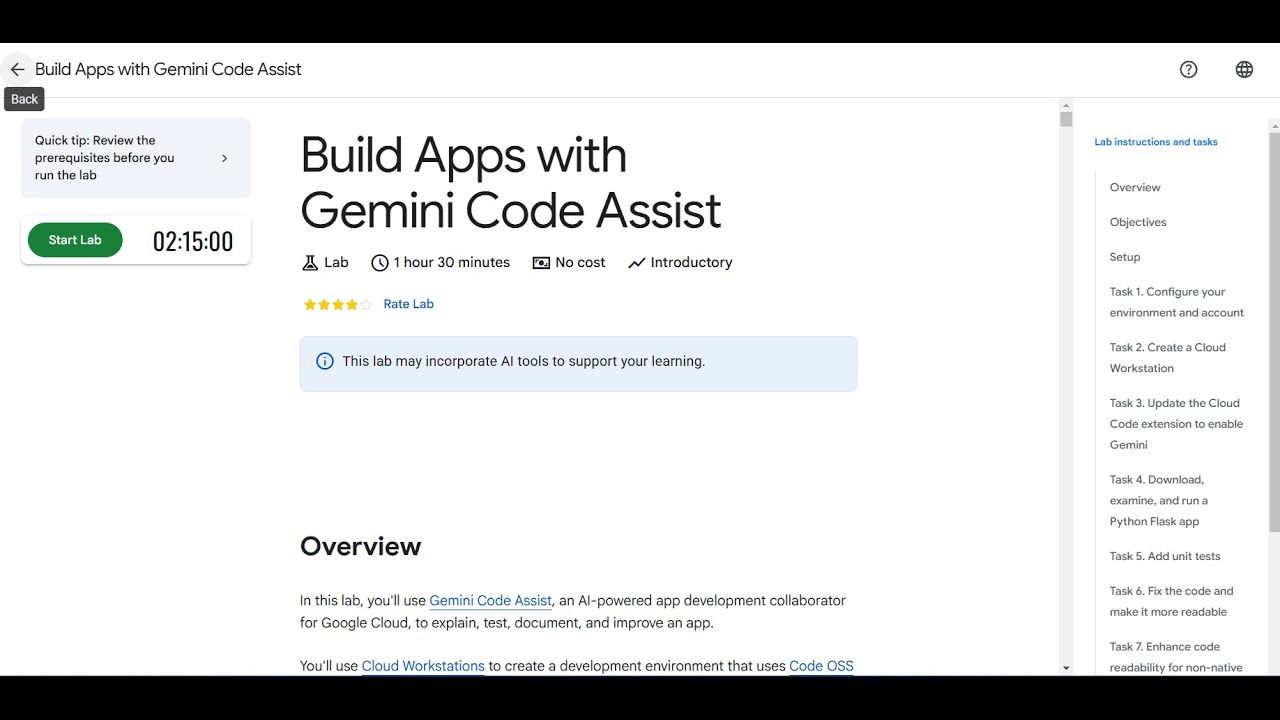1280x720 pixels.
Task: Jump to Setup in lab outline
Action: pyautogui.click(x=1125, y=257)
